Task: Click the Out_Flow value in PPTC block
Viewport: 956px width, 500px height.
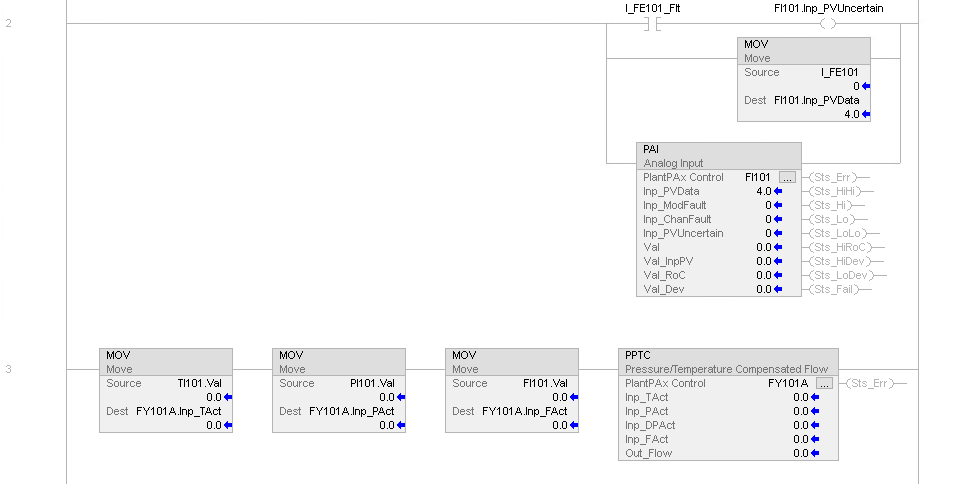Action: pos(800,453)
